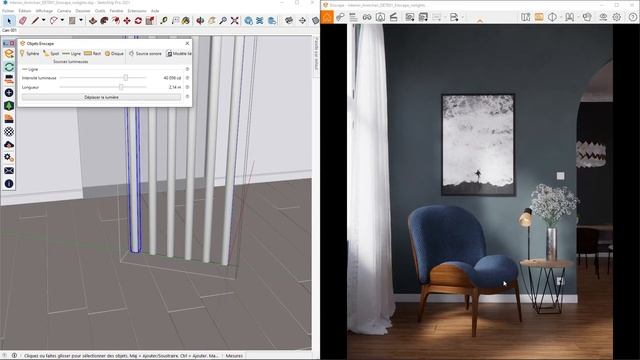Start Enscape from left vertical toolbar
Viewport: 640px width, 360px height.
(9, 53)
